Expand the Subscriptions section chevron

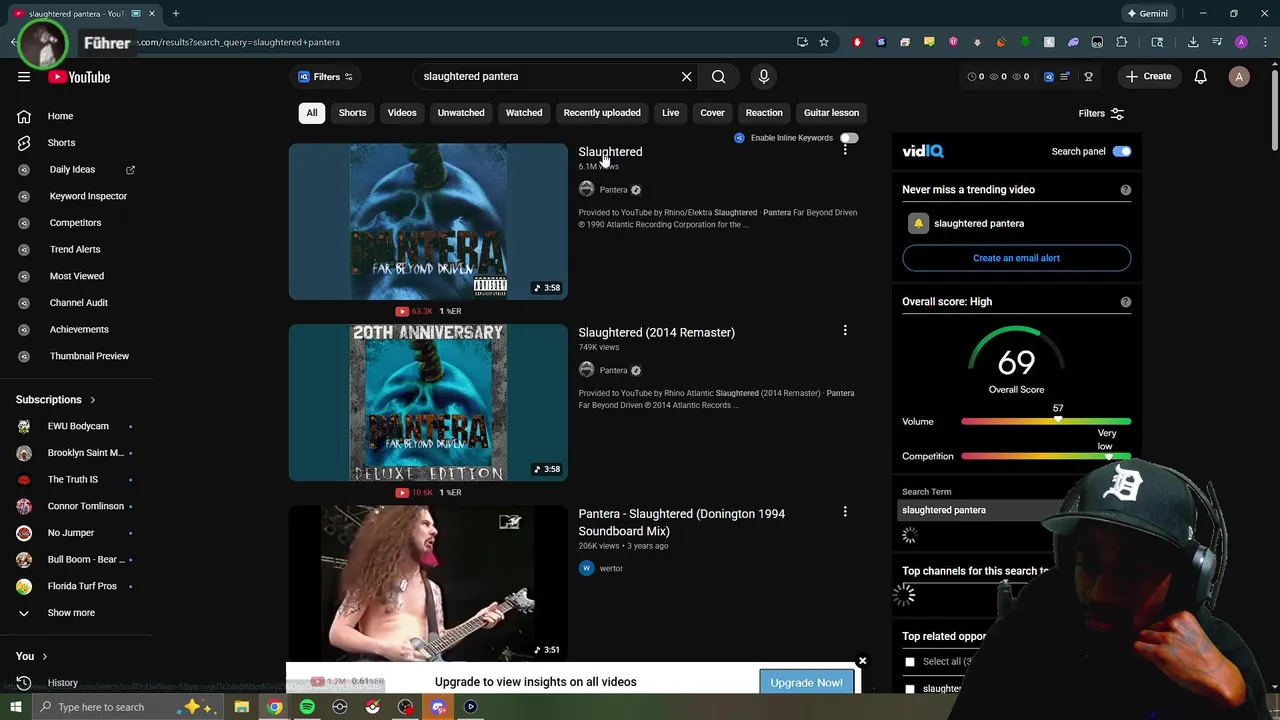click(93, 400)
